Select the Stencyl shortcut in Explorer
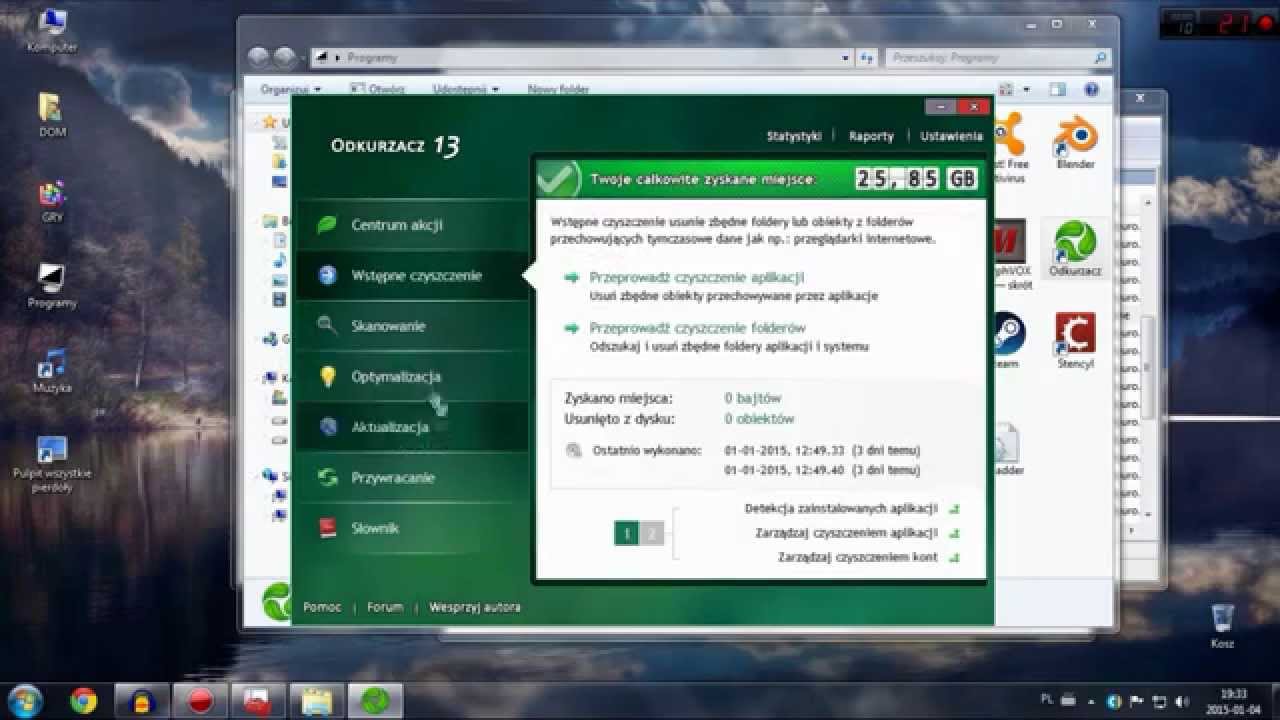Screen dimensions: 1280x720 pyautogui.click(x=1075, y=341)
